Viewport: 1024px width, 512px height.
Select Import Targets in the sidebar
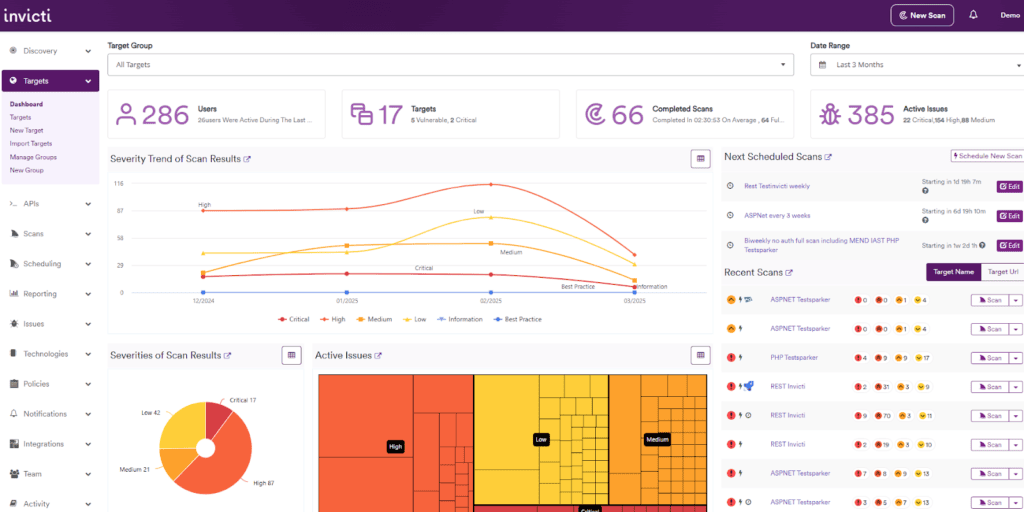(x=31, y=144)
